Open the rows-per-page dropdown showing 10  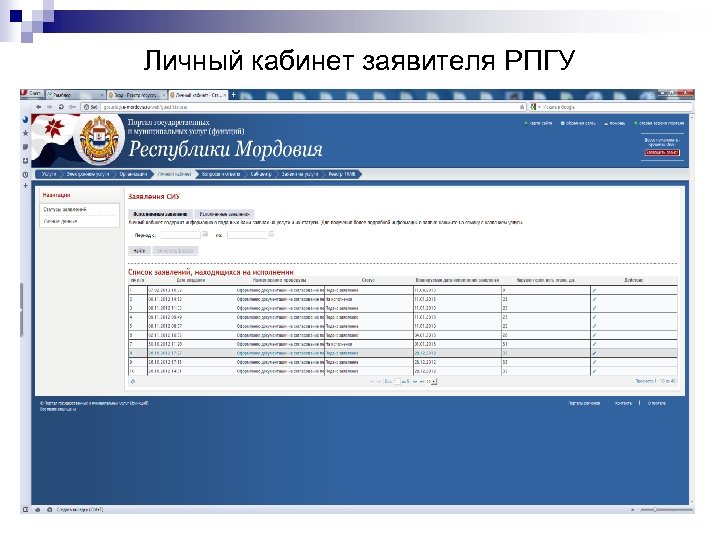pos(431,382)
